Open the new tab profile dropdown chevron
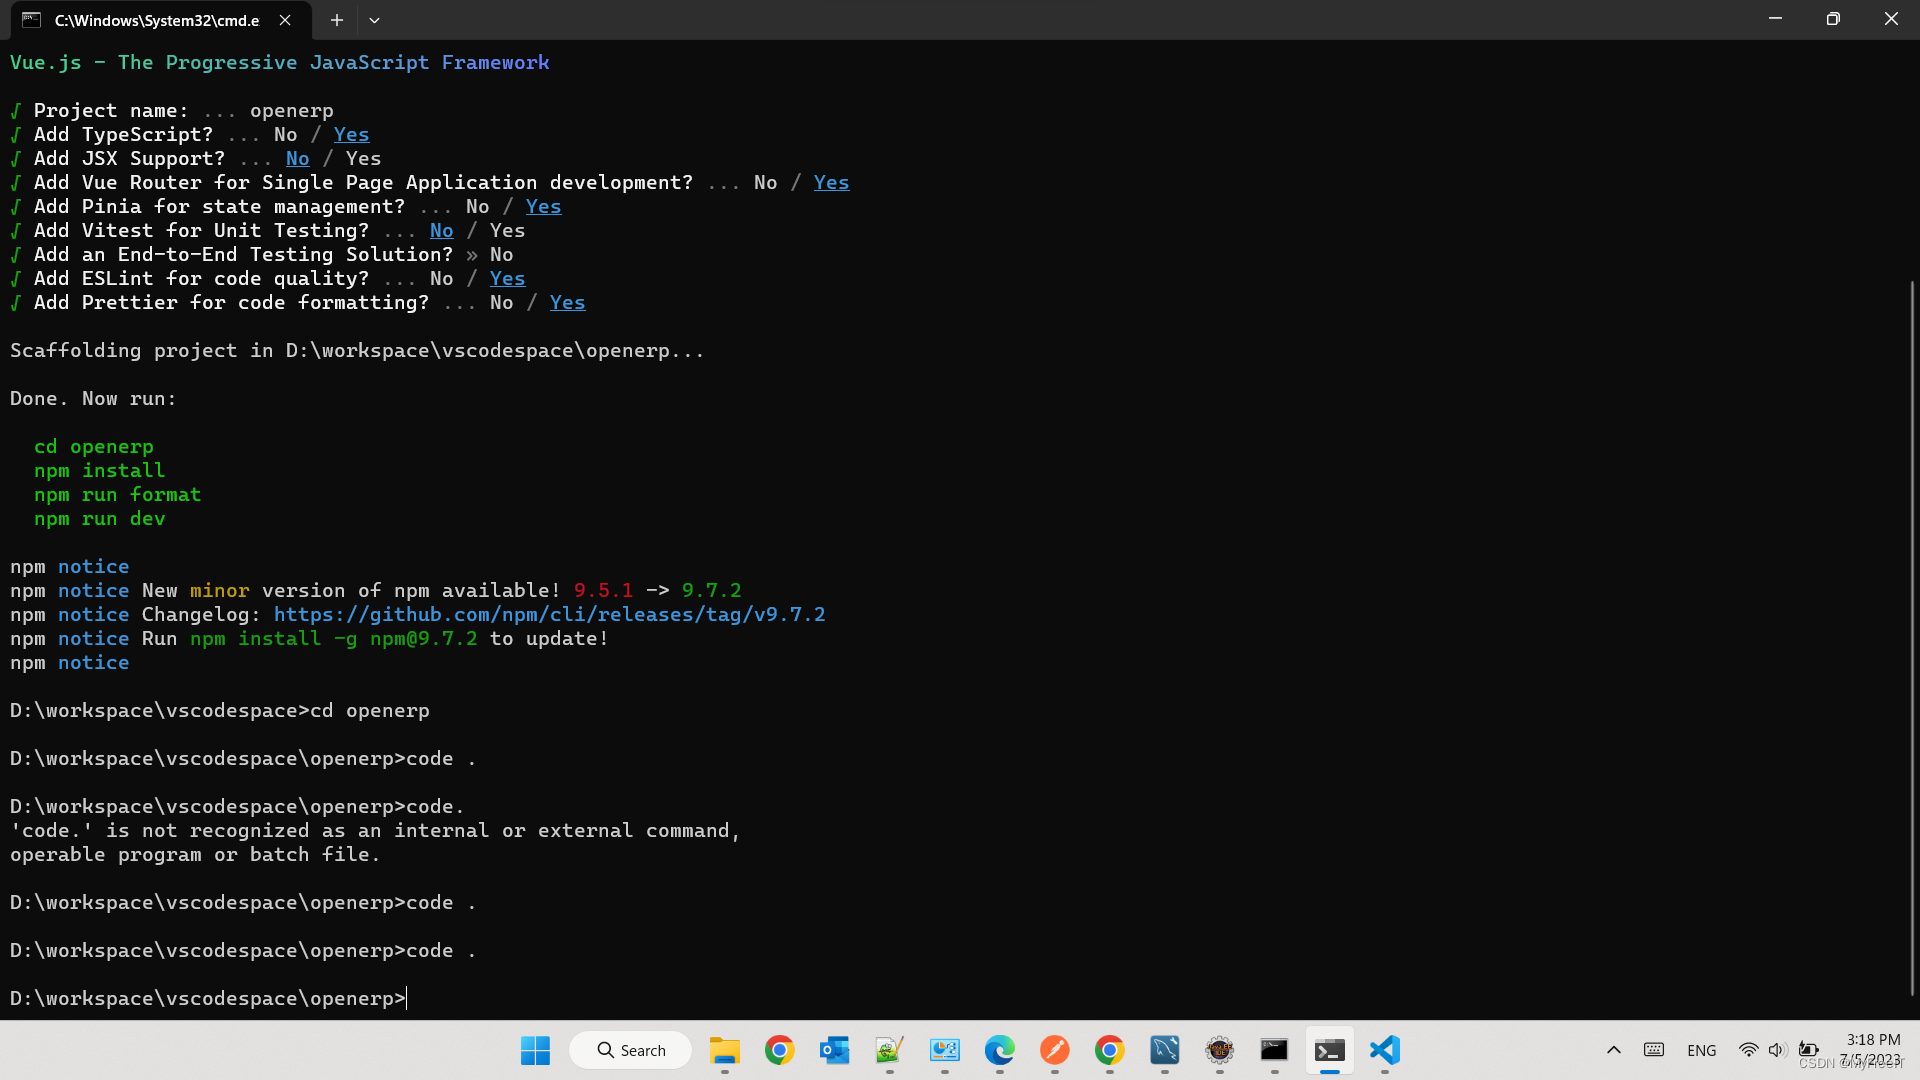This screenshot has width=1920, height=1080. (x=374, y=20)
